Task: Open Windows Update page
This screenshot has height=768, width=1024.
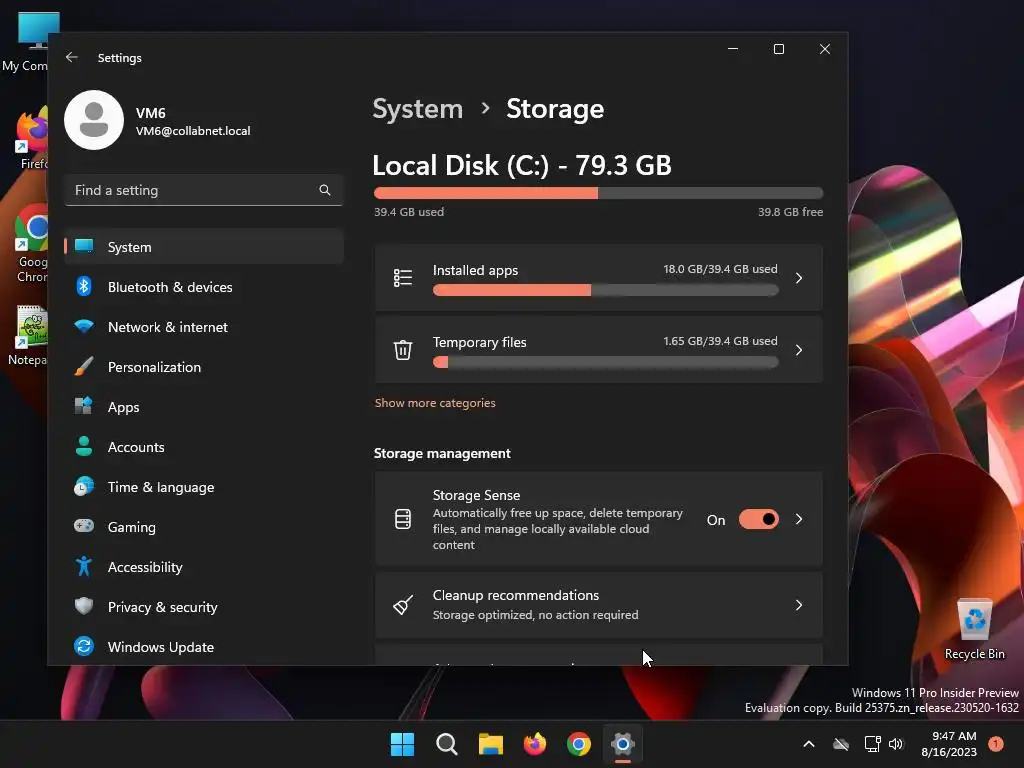Action: coord(204,647)
